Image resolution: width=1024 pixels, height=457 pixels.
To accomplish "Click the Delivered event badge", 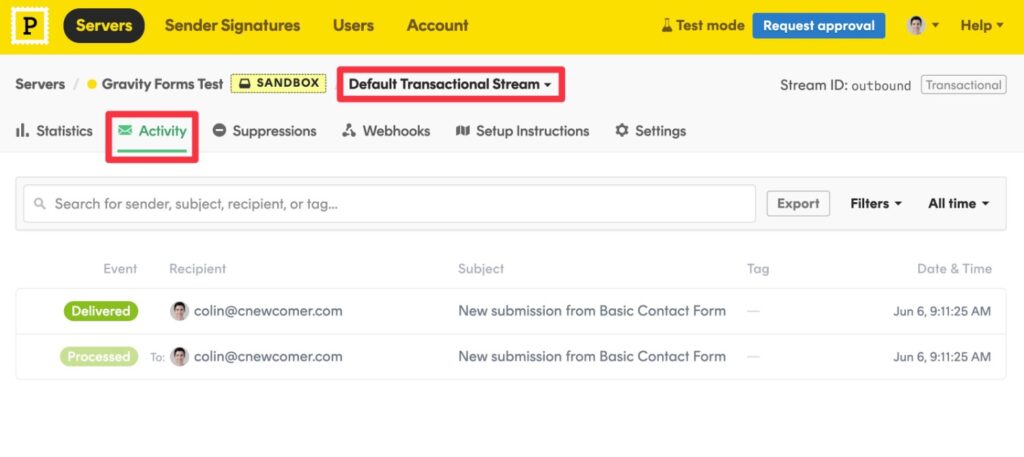I will (x=101, y=311).
